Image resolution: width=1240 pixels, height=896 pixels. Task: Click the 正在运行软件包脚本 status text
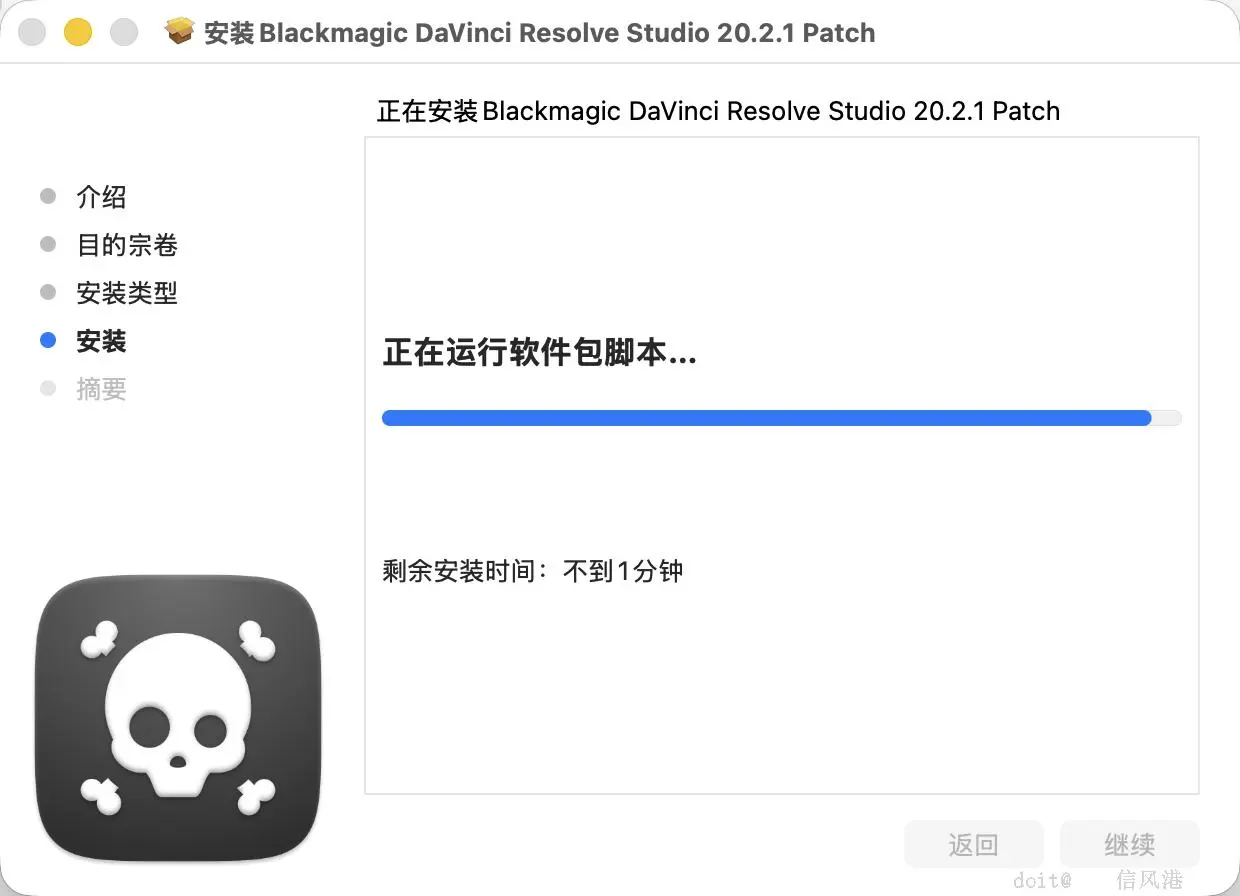[x=540, y=353]
